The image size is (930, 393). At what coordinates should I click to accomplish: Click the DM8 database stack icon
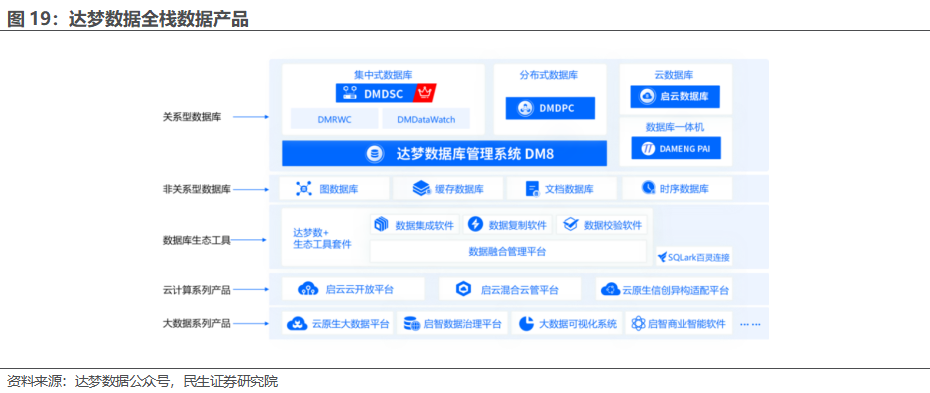coord(374,154)
